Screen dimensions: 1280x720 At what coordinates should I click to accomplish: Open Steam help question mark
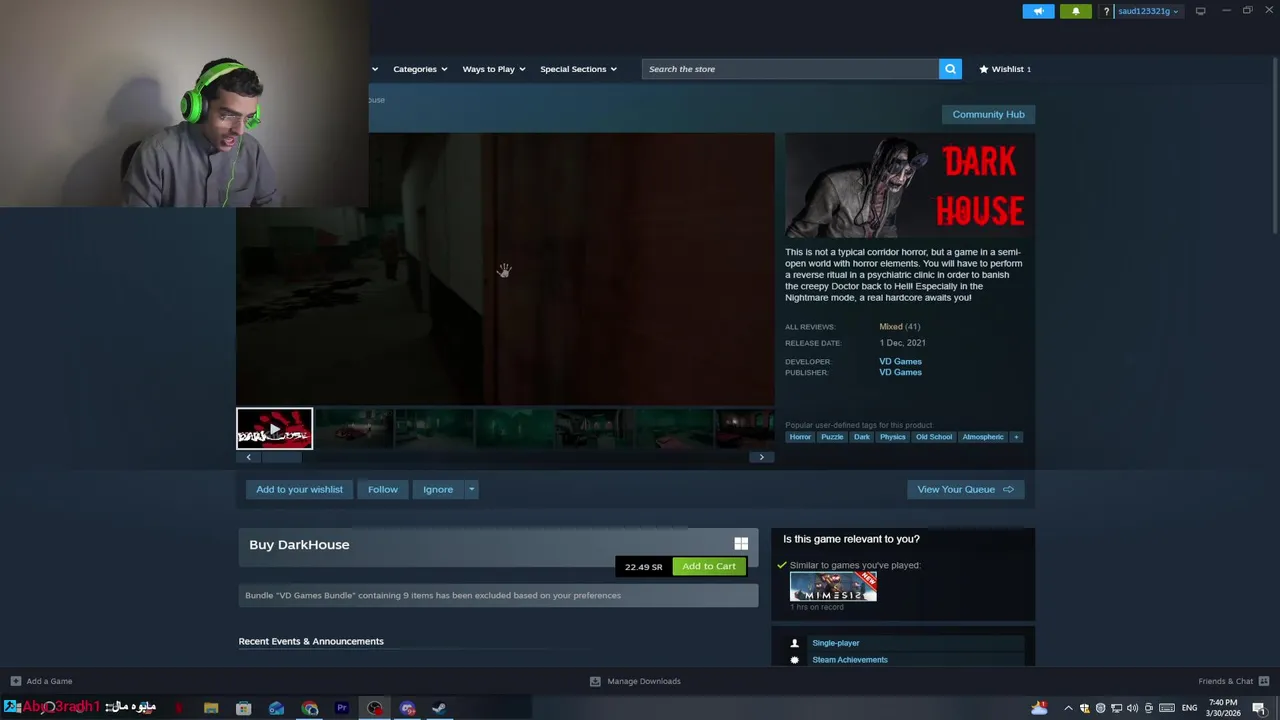click(x=1106, y=11)
